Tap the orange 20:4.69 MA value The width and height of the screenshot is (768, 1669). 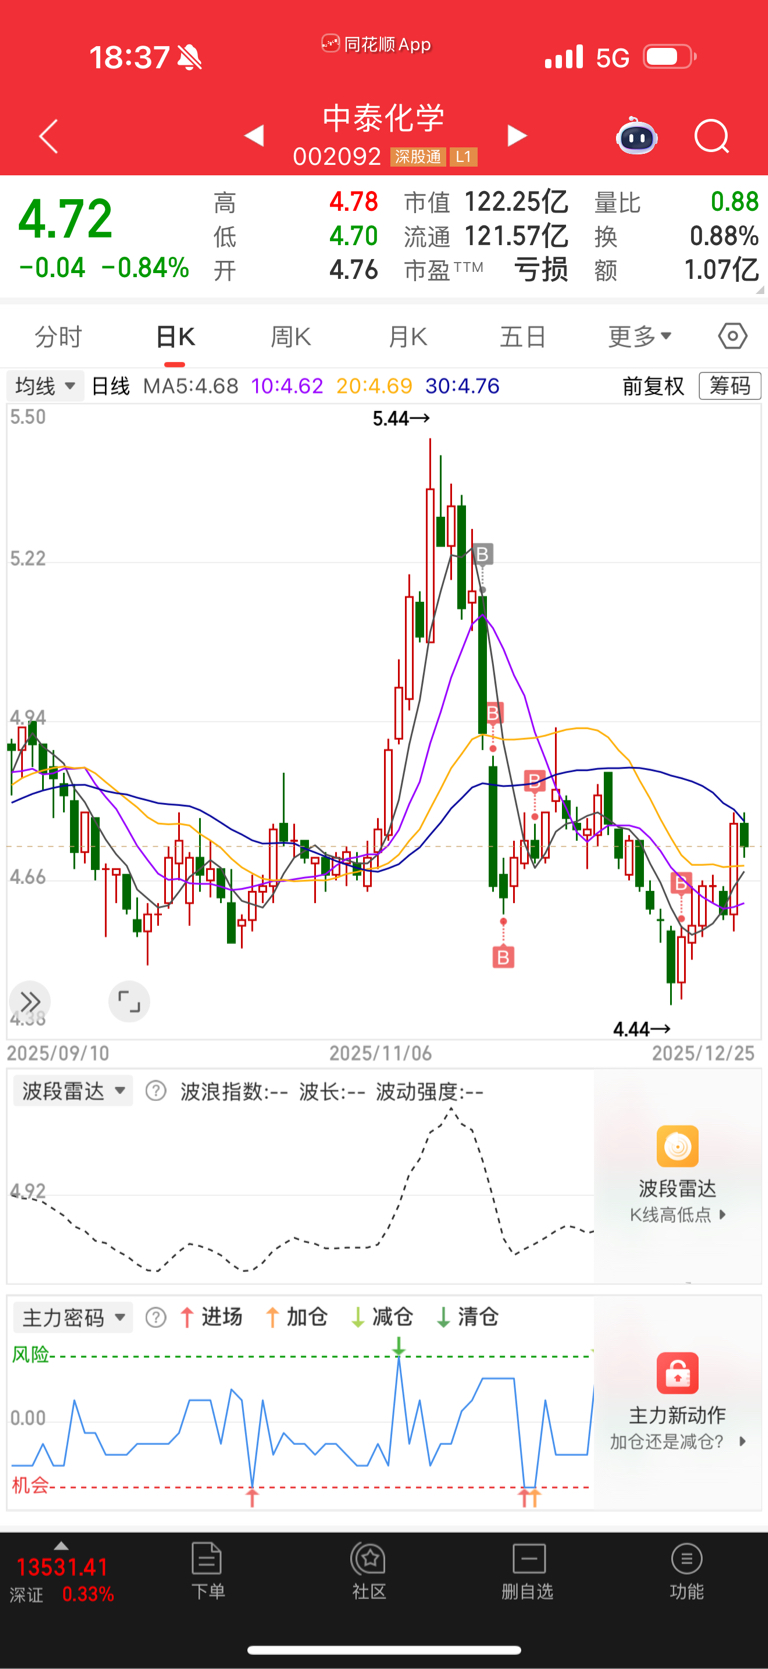[374, 386]
